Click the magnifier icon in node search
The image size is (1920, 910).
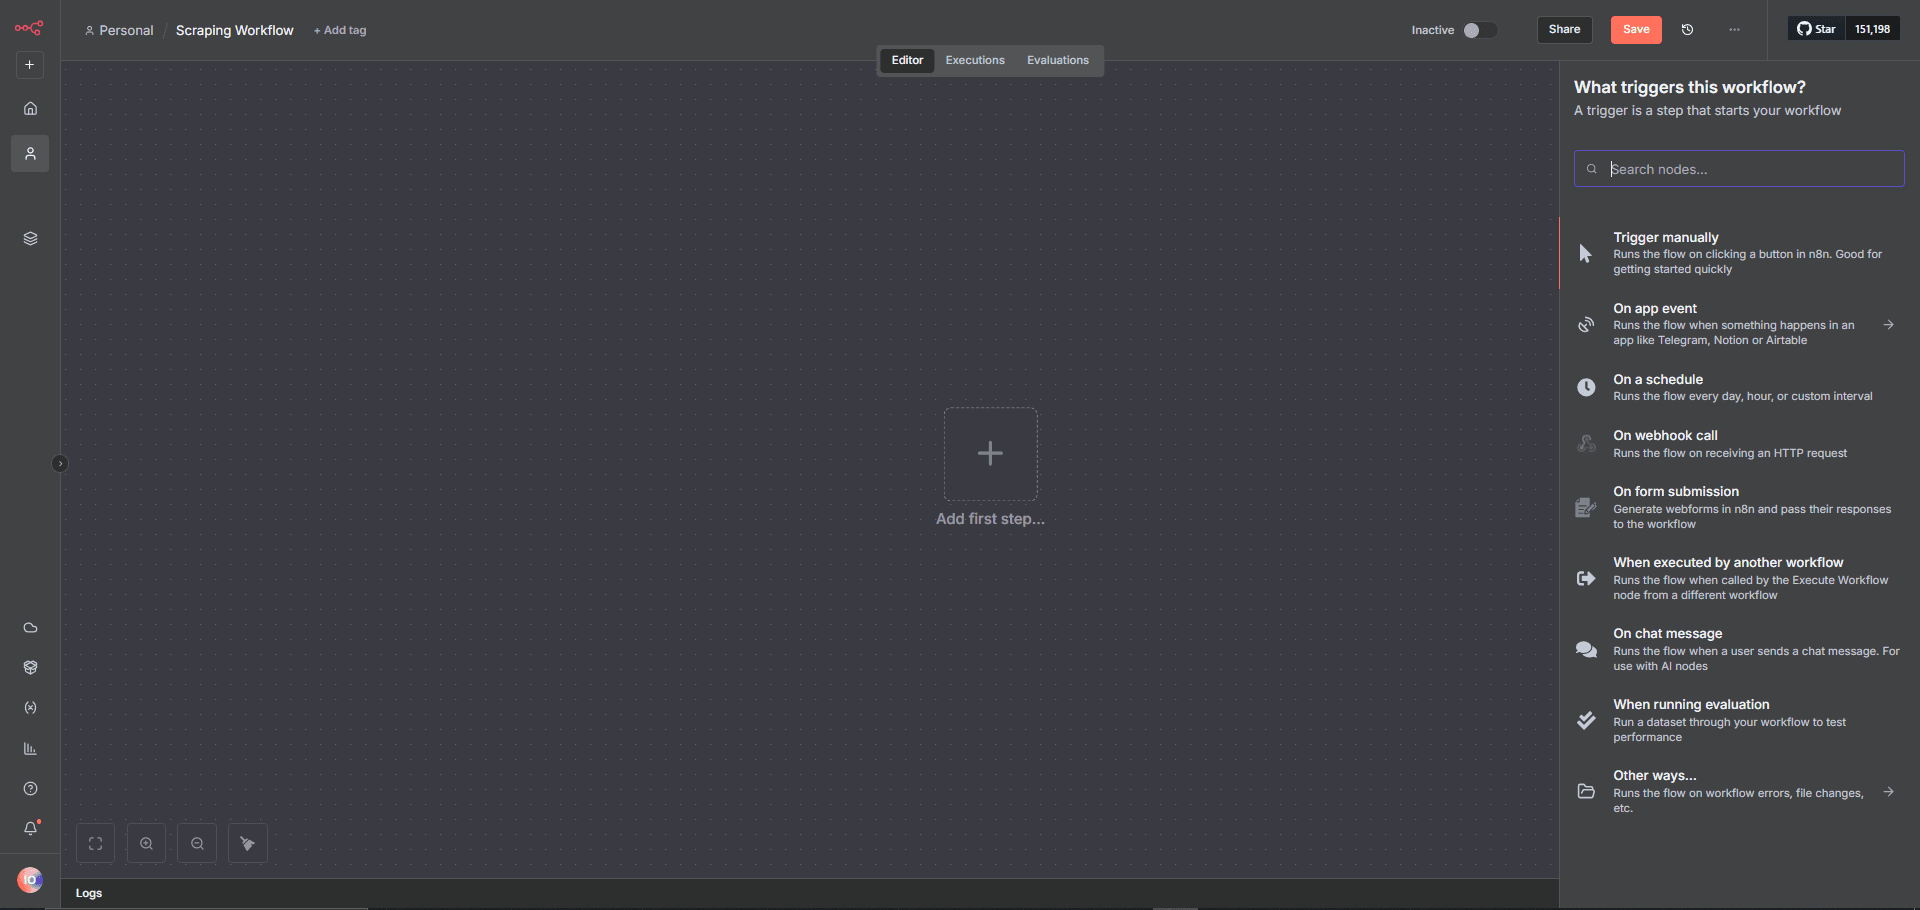coord(1592,169)
